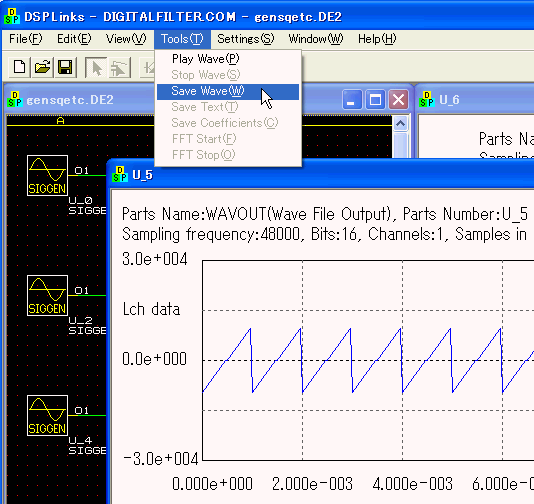Click the U_5 window title bar
The width and height of the screenshot is (534, 504).
[320, 174]
